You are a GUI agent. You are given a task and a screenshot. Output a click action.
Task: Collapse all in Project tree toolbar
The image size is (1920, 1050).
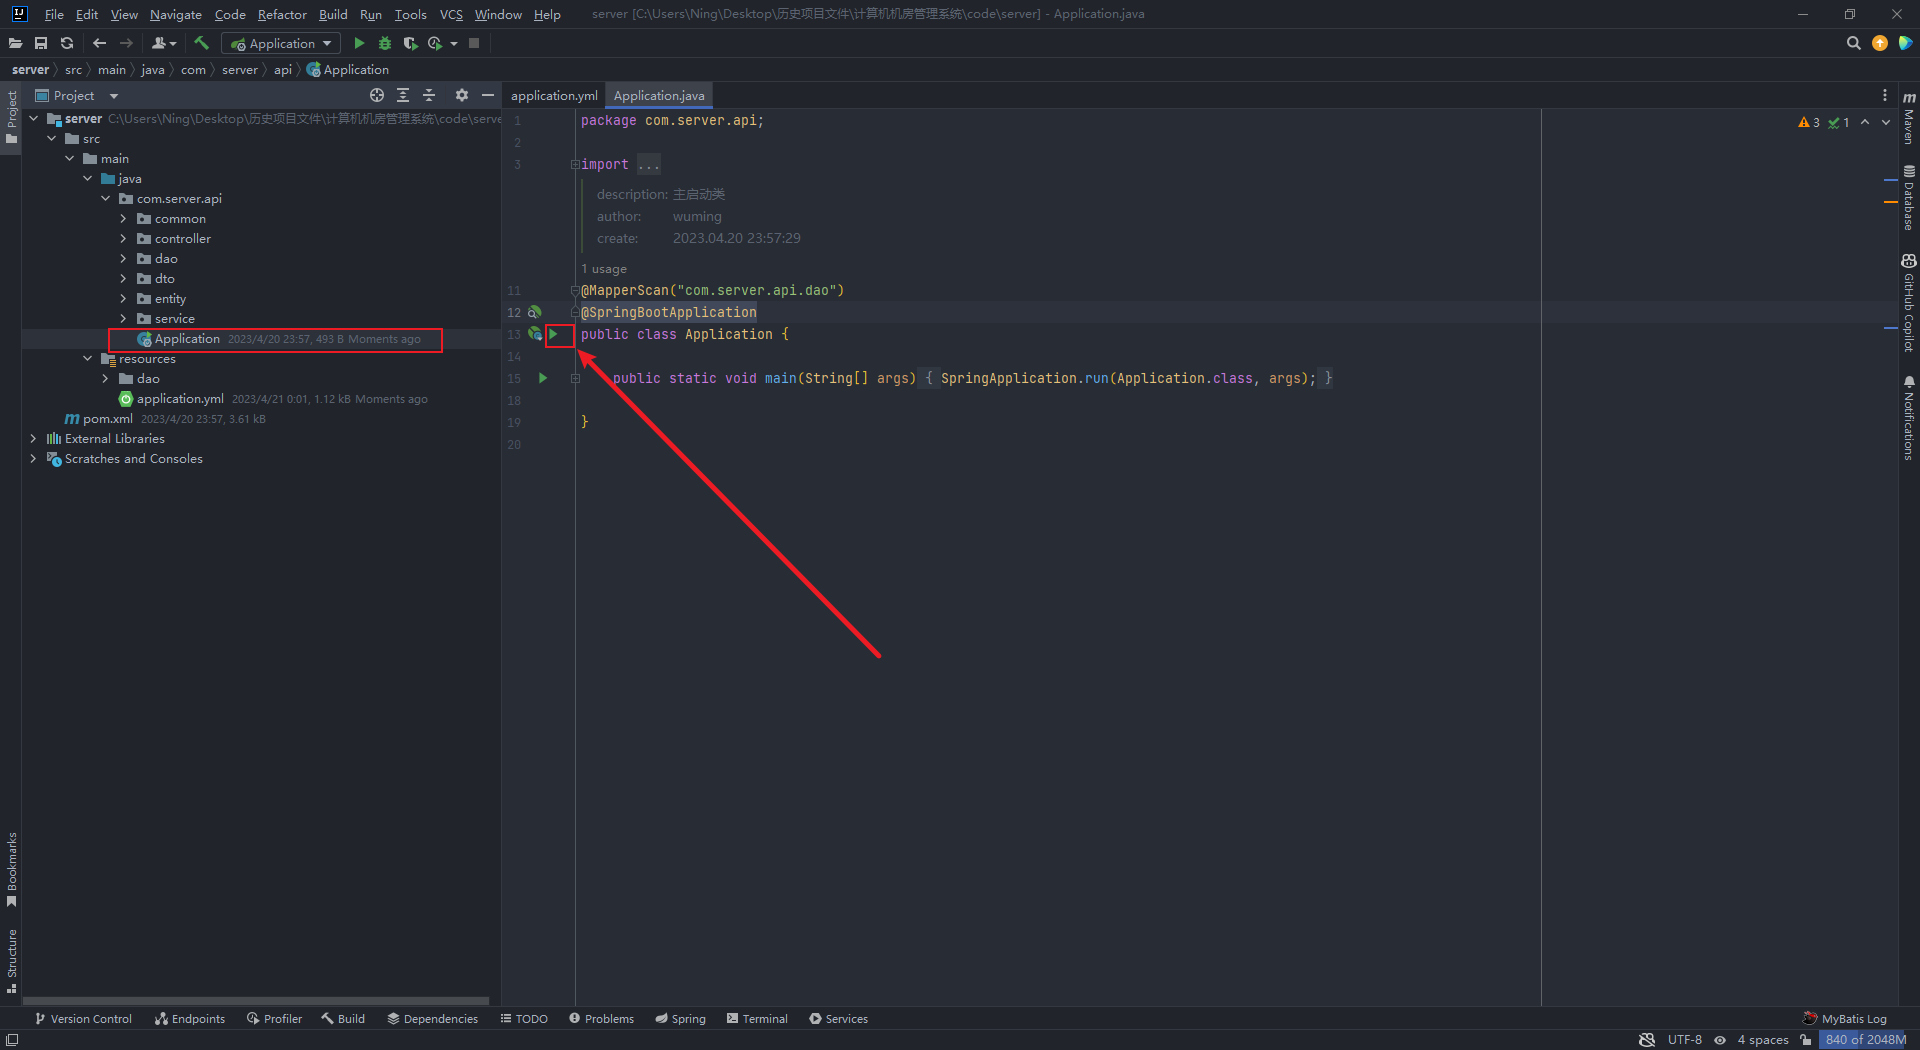(429, 95)
